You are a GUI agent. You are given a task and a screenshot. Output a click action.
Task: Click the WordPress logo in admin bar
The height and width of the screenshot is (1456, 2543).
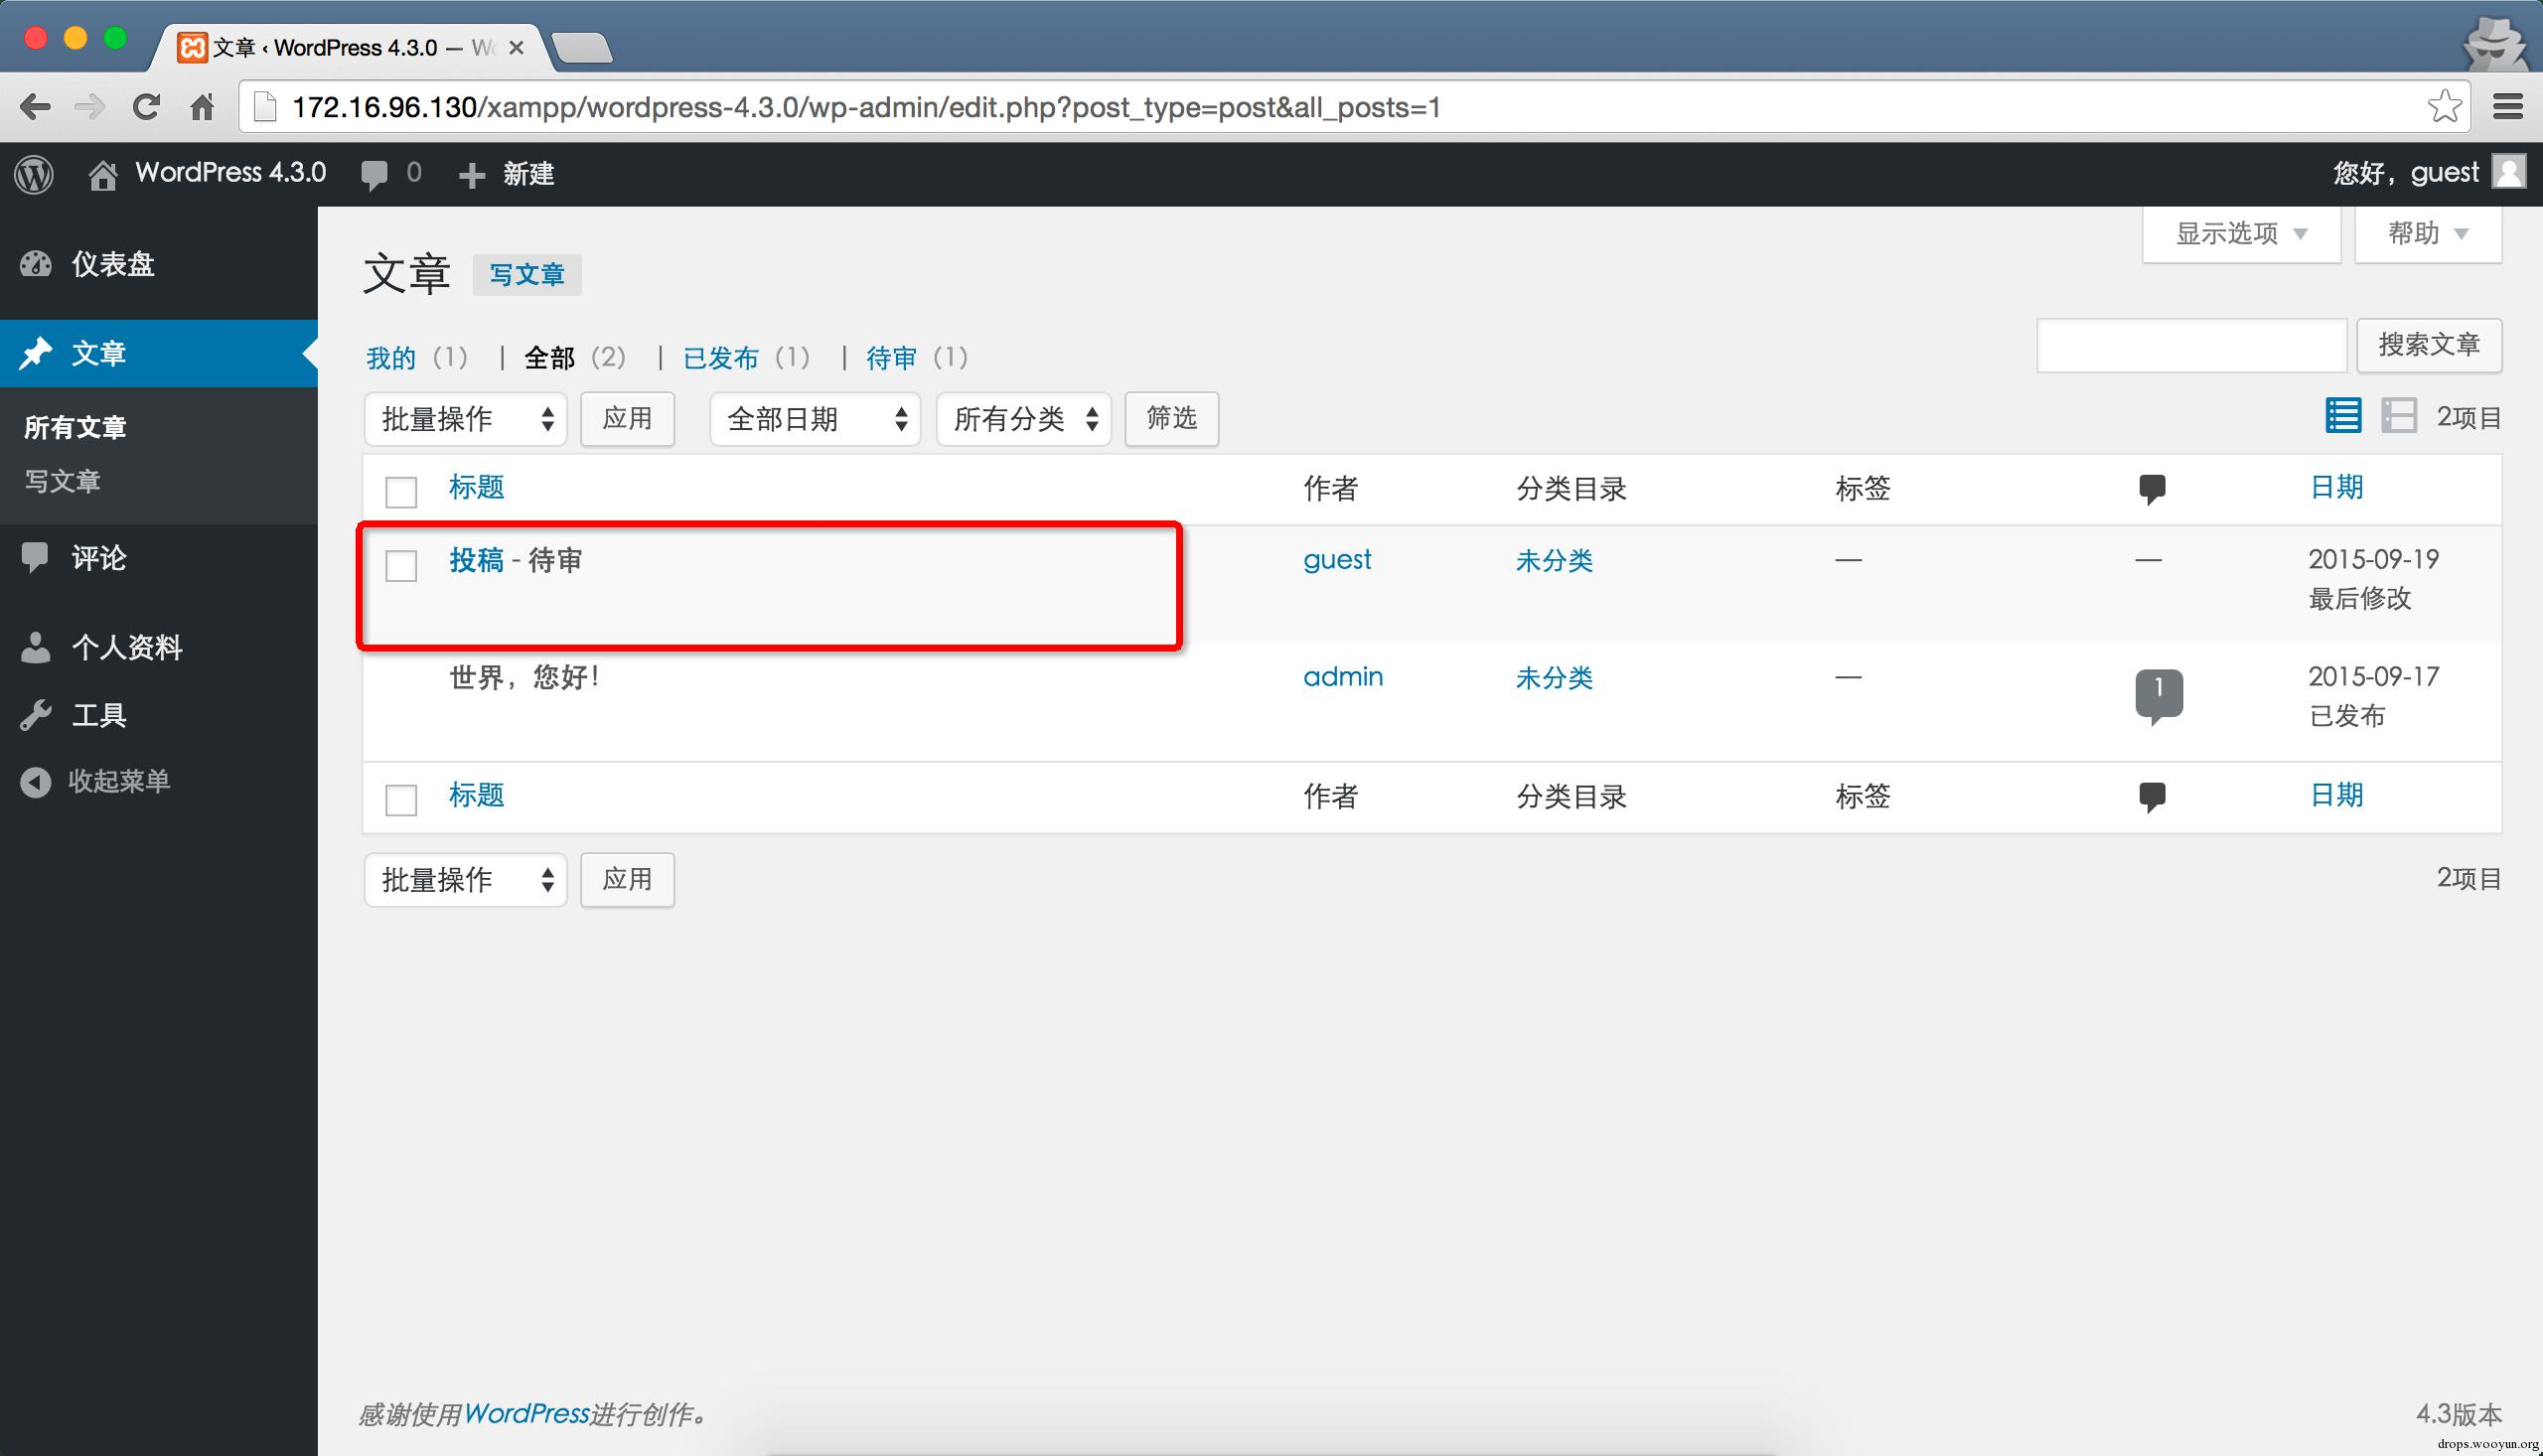point(34,174)
